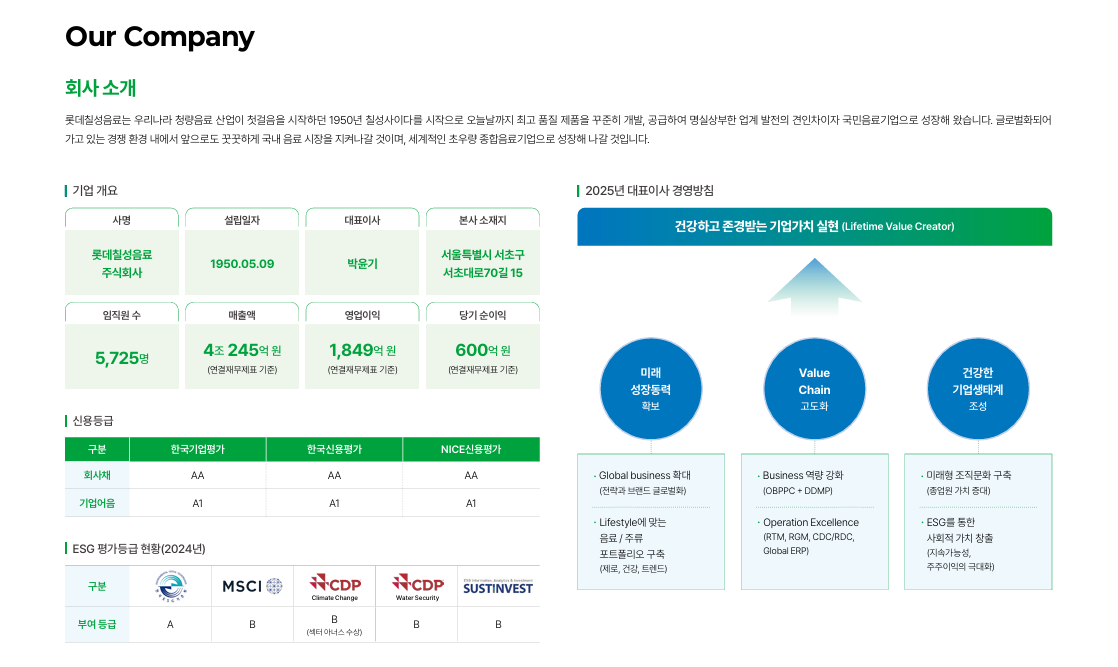Image resolution: width=1118 pixels, height=667 pixels.
Task: Click the 2025년 대표이사 경영방침 heading
Action: pyautogui.click(x=650, y=190)
